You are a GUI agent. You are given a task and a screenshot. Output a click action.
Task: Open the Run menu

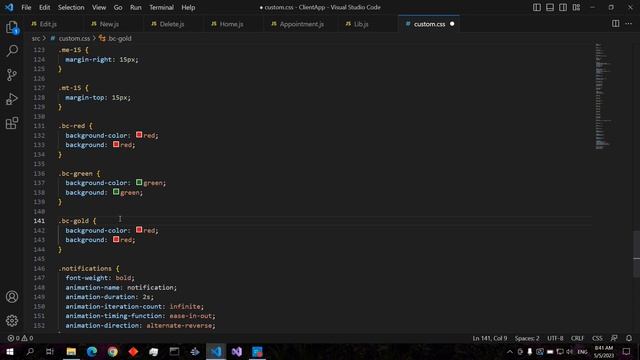coord(136,7)
